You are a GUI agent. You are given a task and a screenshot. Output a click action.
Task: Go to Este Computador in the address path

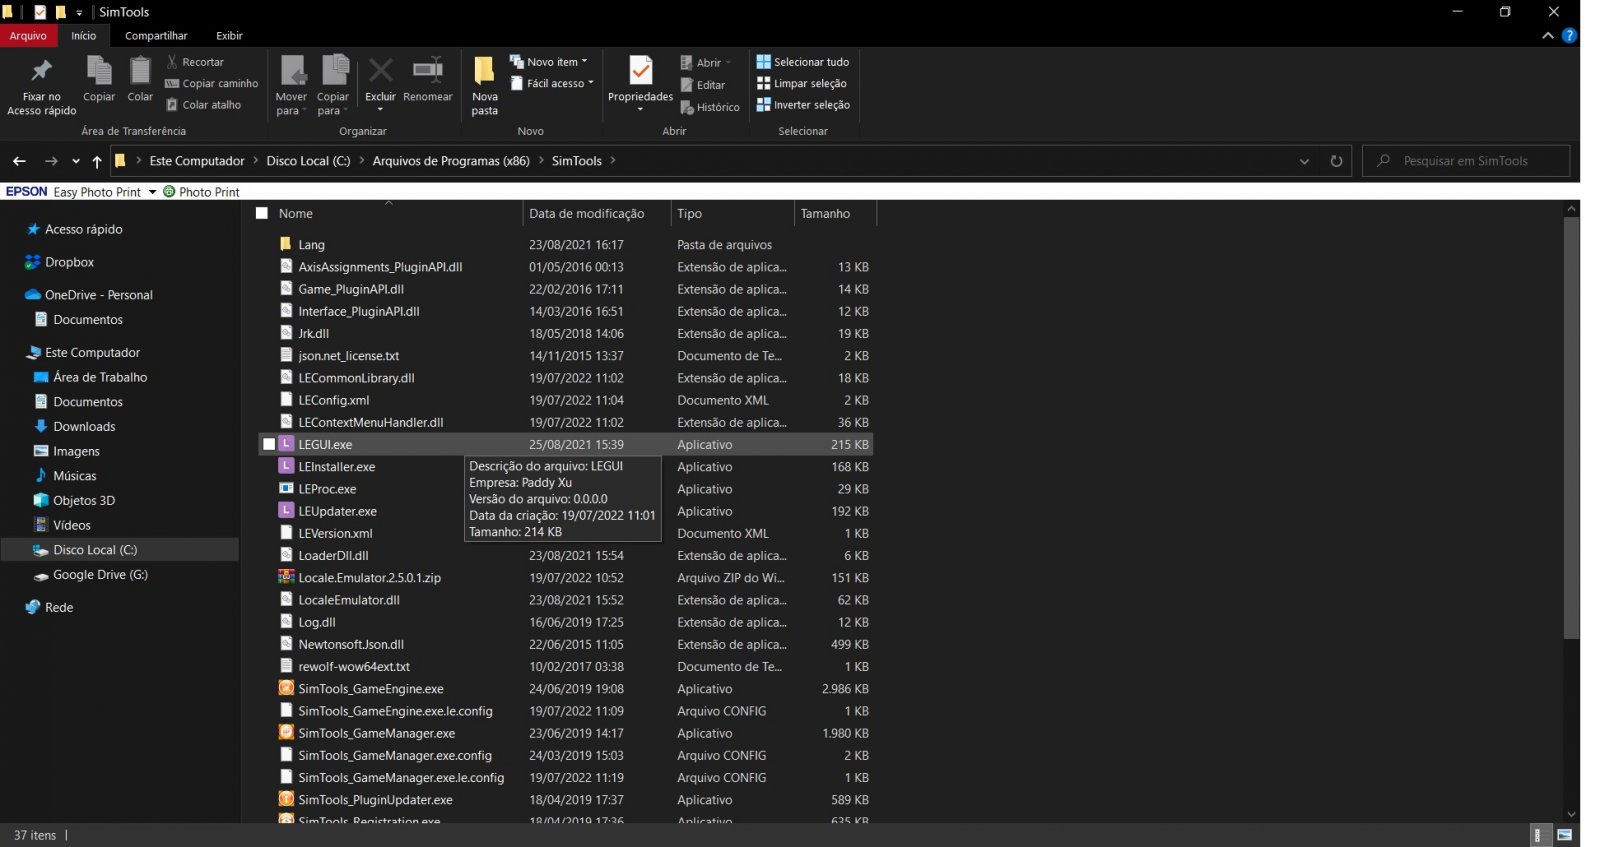click(197, 161)
